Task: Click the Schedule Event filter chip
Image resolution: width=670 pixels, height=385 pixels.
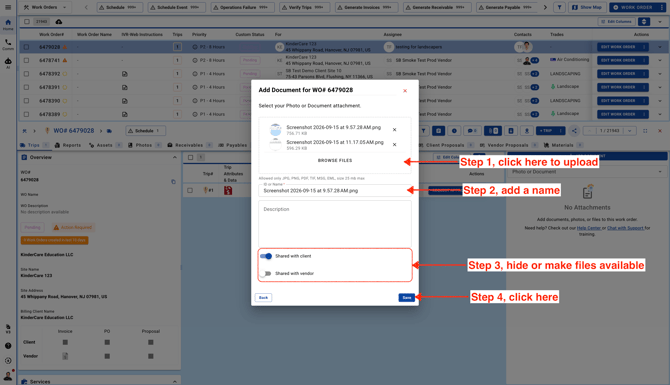Action: pos(176,7)
